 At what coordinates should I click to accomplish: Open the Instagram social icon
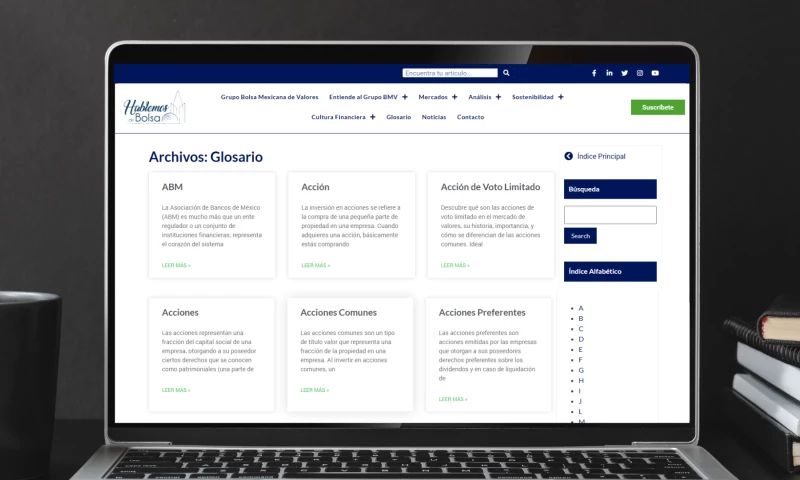click(640, 73)
